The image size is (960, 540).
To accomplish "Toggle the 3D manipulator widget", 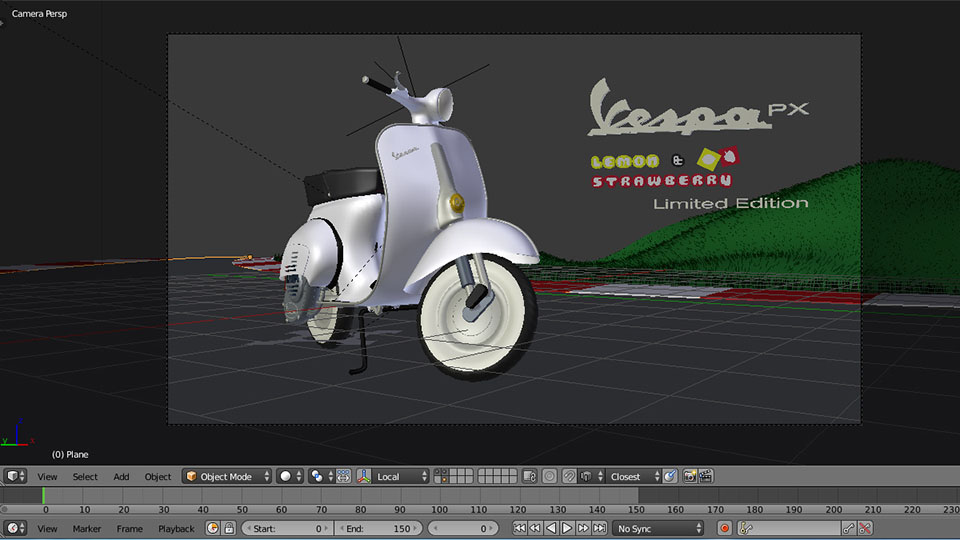I will tap(364, 476).
